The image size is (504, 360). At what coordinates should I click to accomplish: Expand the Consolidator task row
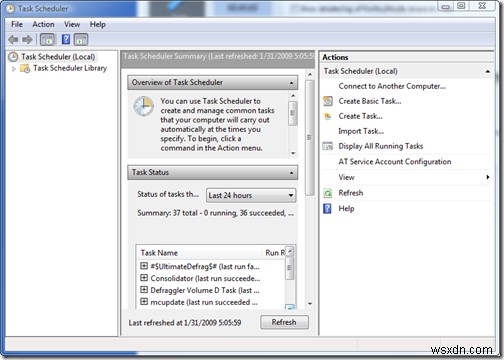click(144, 278)
